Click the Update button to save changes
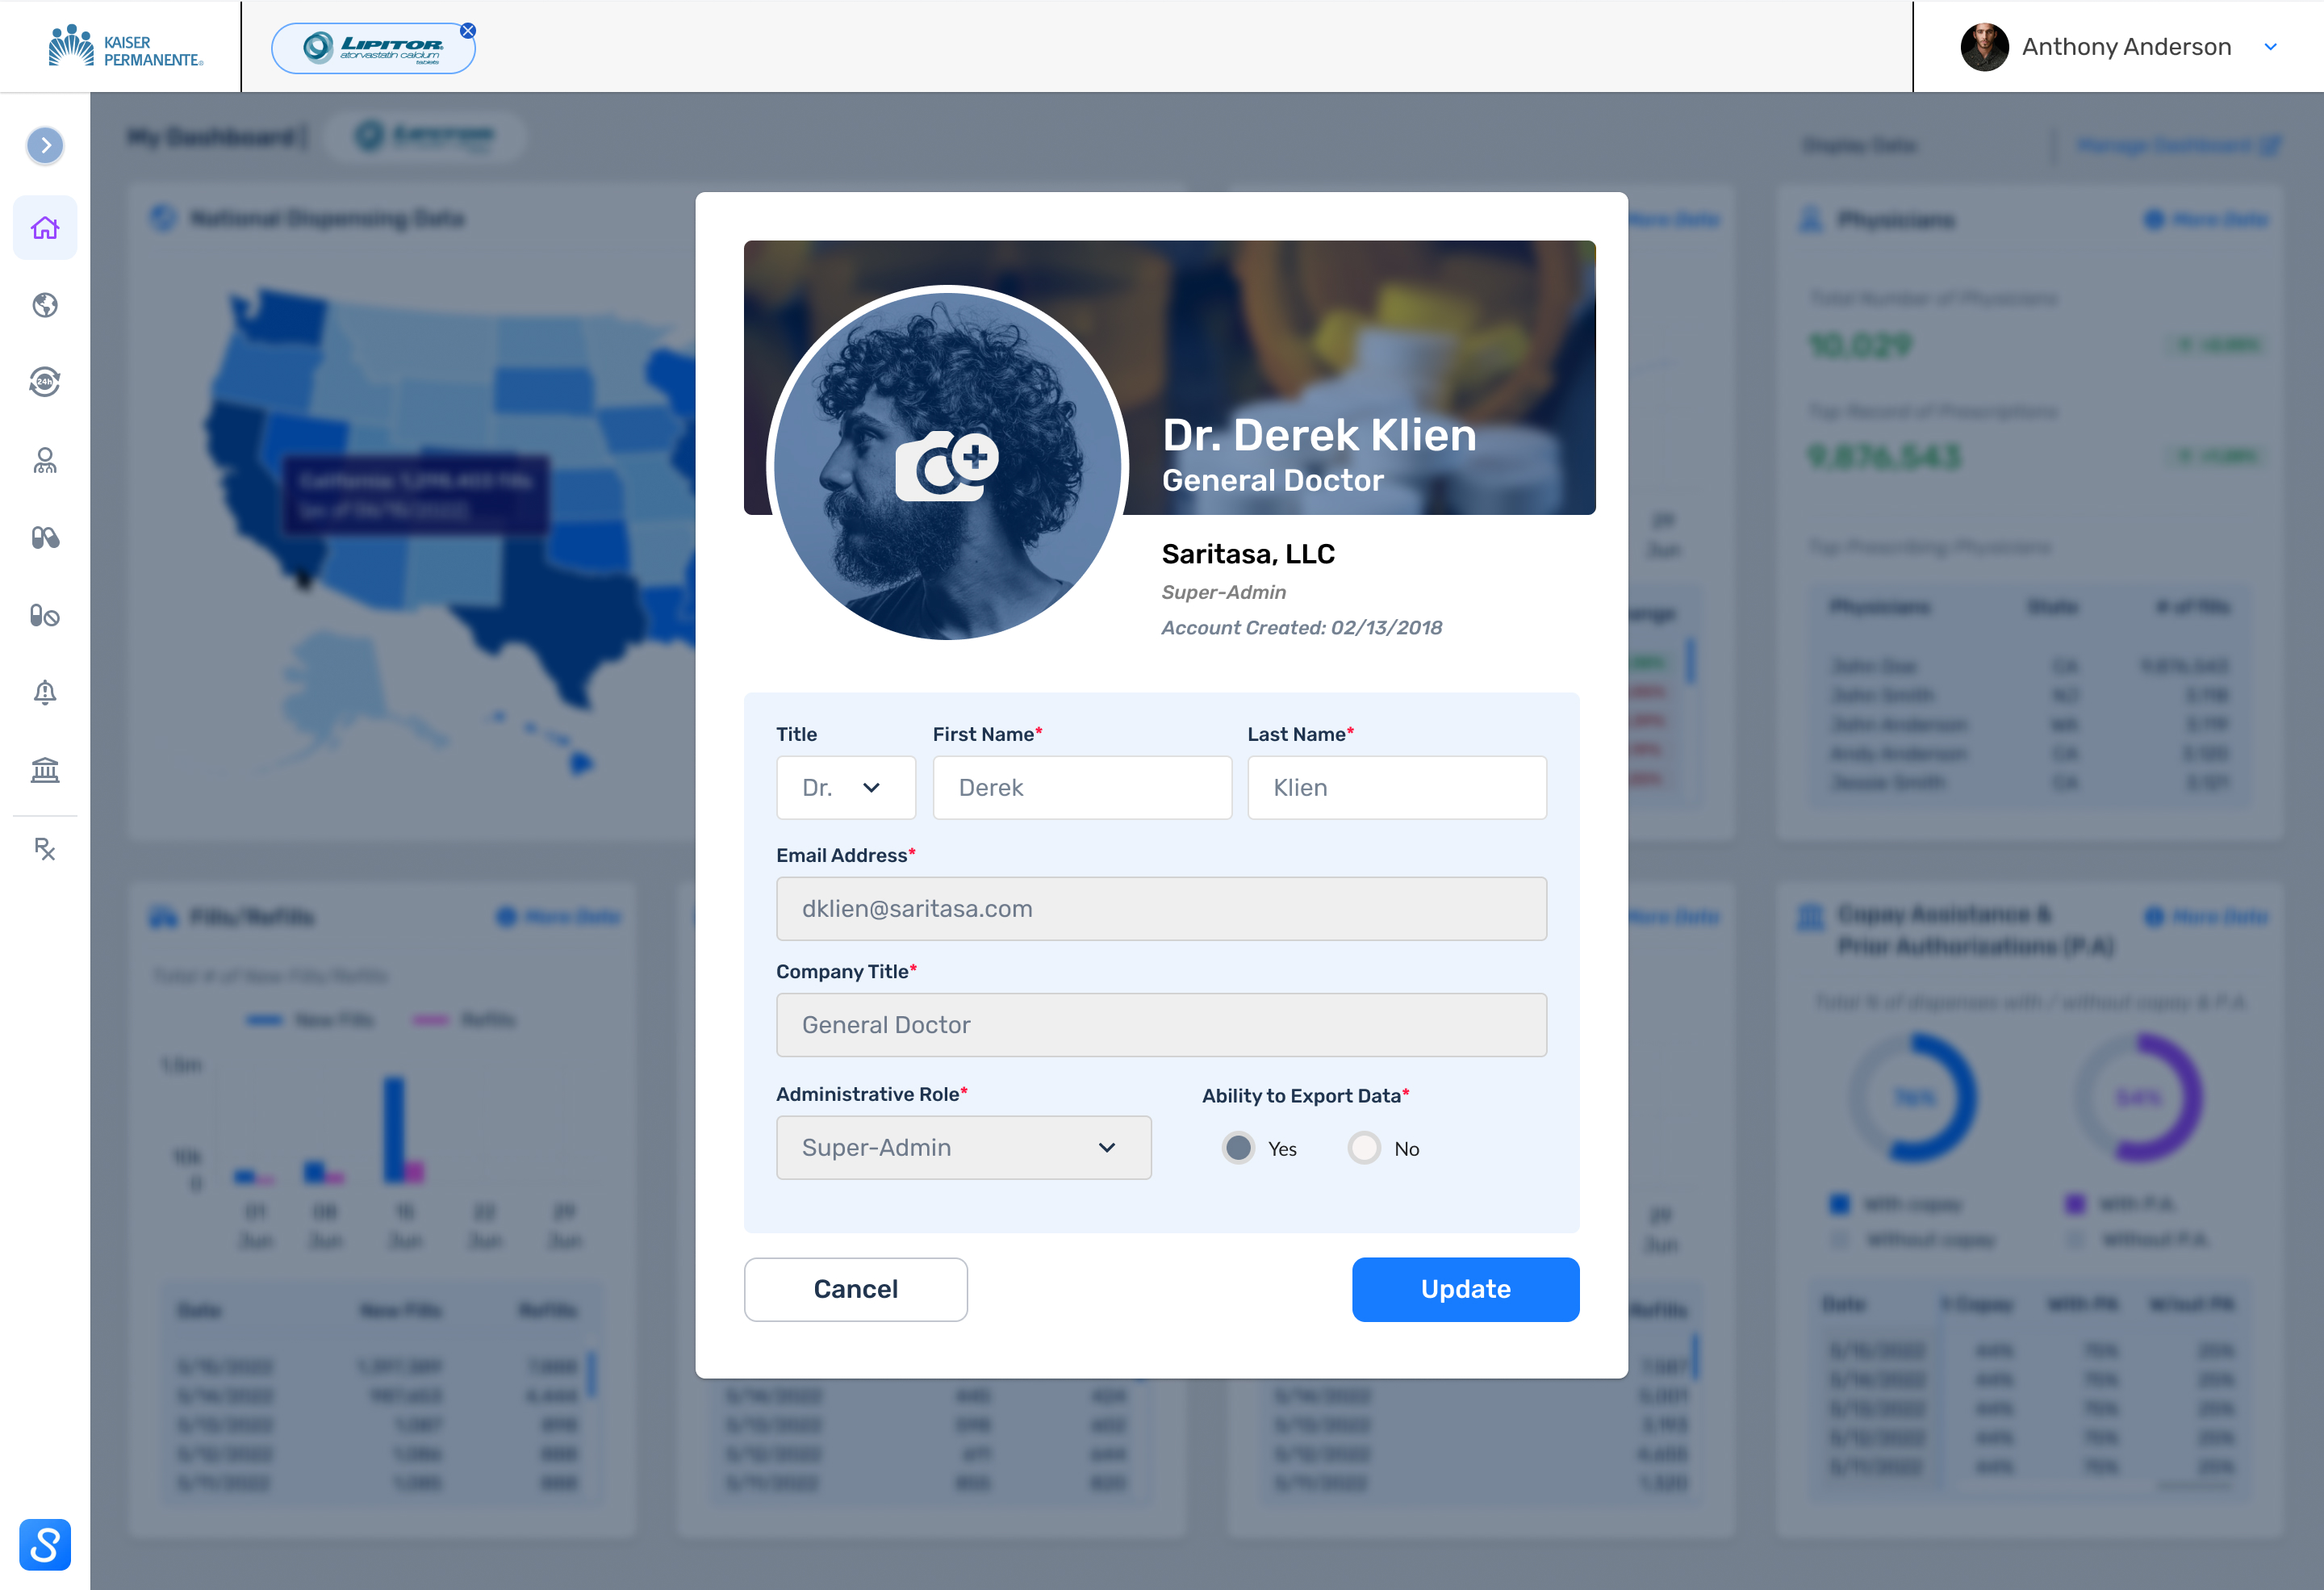This screenshot has width=2324, height=1590. (x=1465, y=1288)
